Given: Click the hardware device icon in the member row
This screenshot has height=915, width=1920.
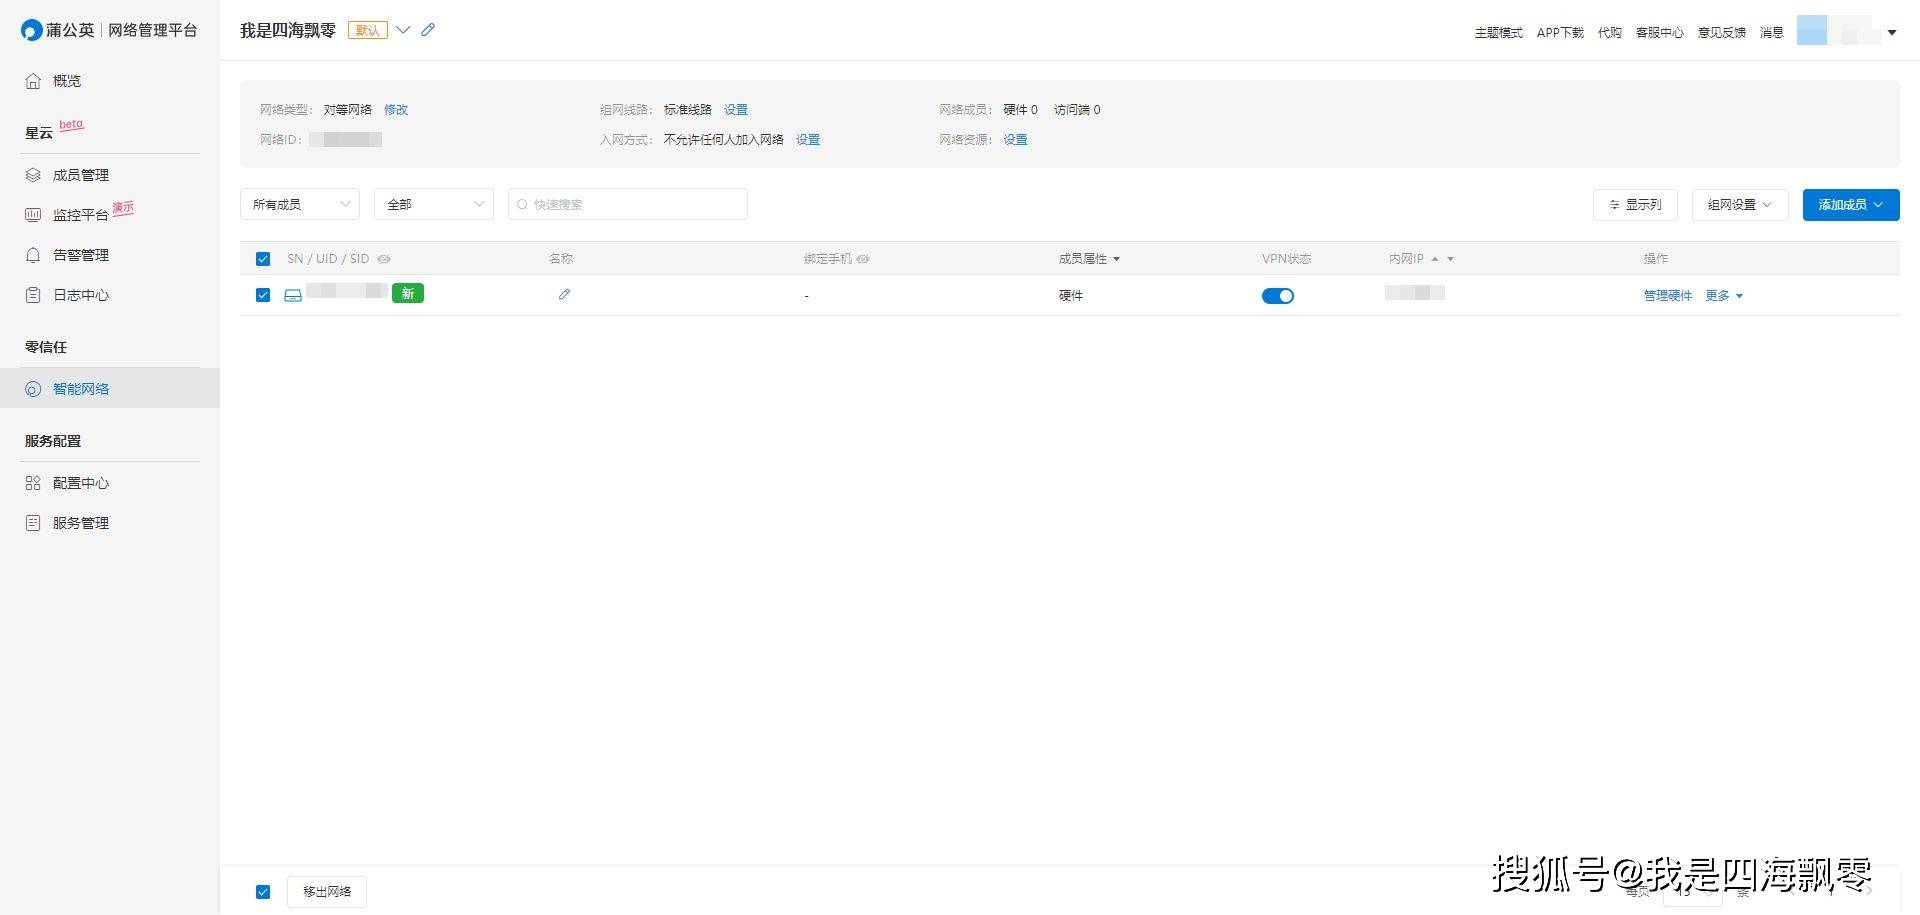Looking at the screenshot, I should 293,295.
